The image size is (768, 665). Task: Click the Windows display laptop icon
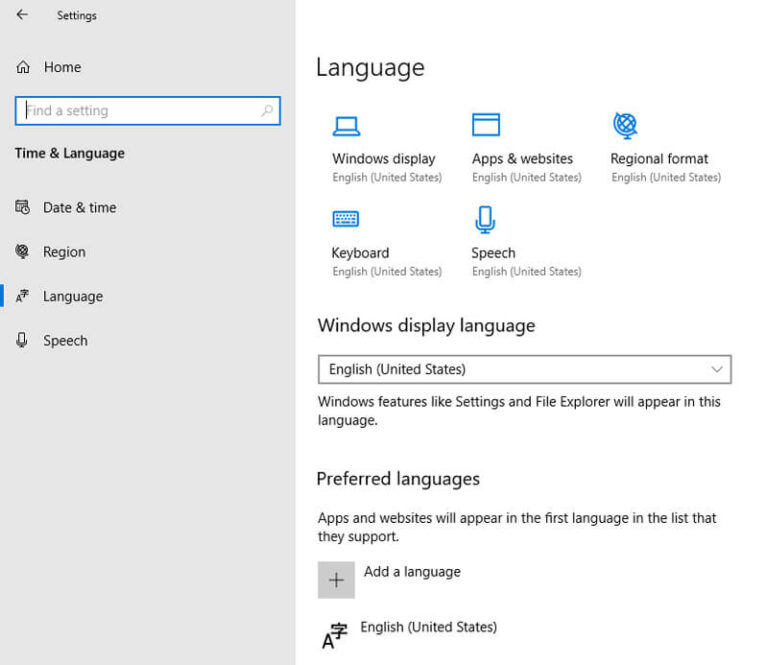tap(346, 126)
